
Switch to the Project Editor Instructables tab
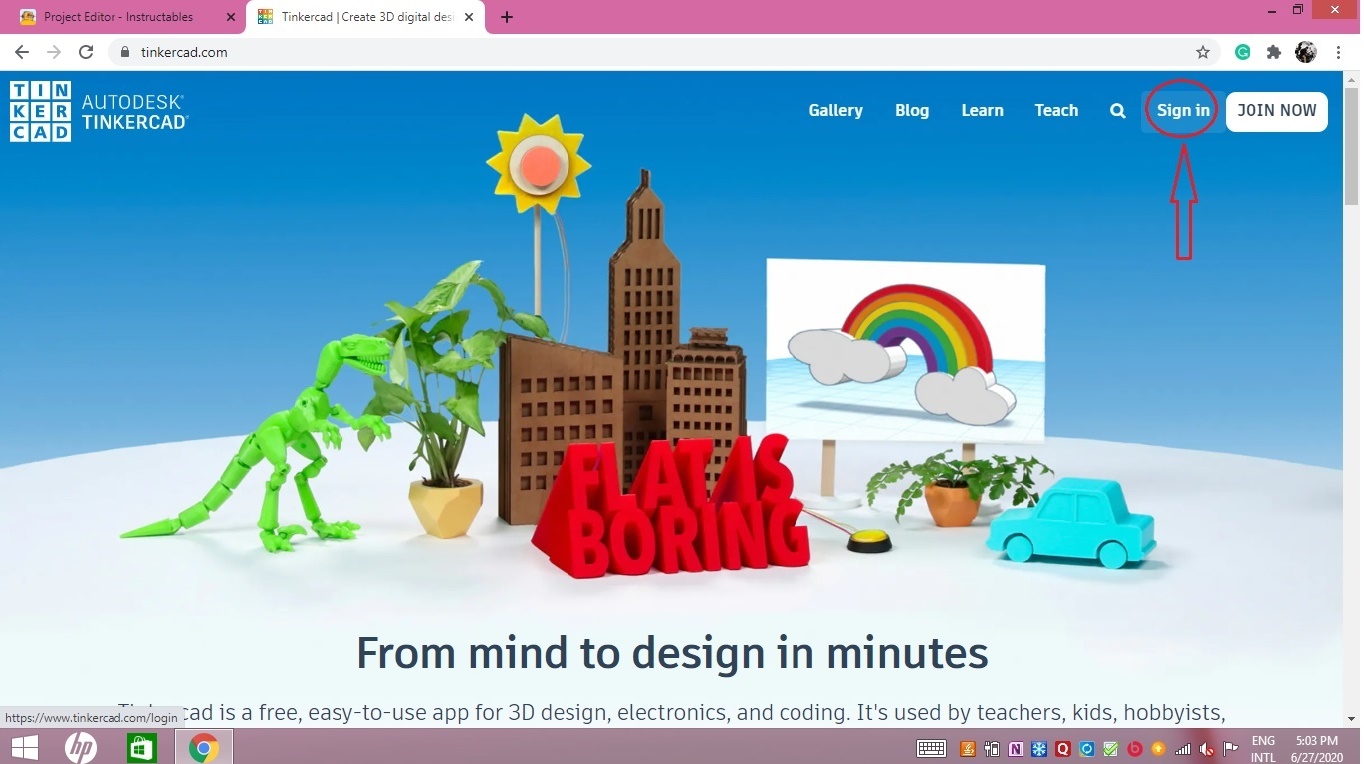click(x=120, y=16)
